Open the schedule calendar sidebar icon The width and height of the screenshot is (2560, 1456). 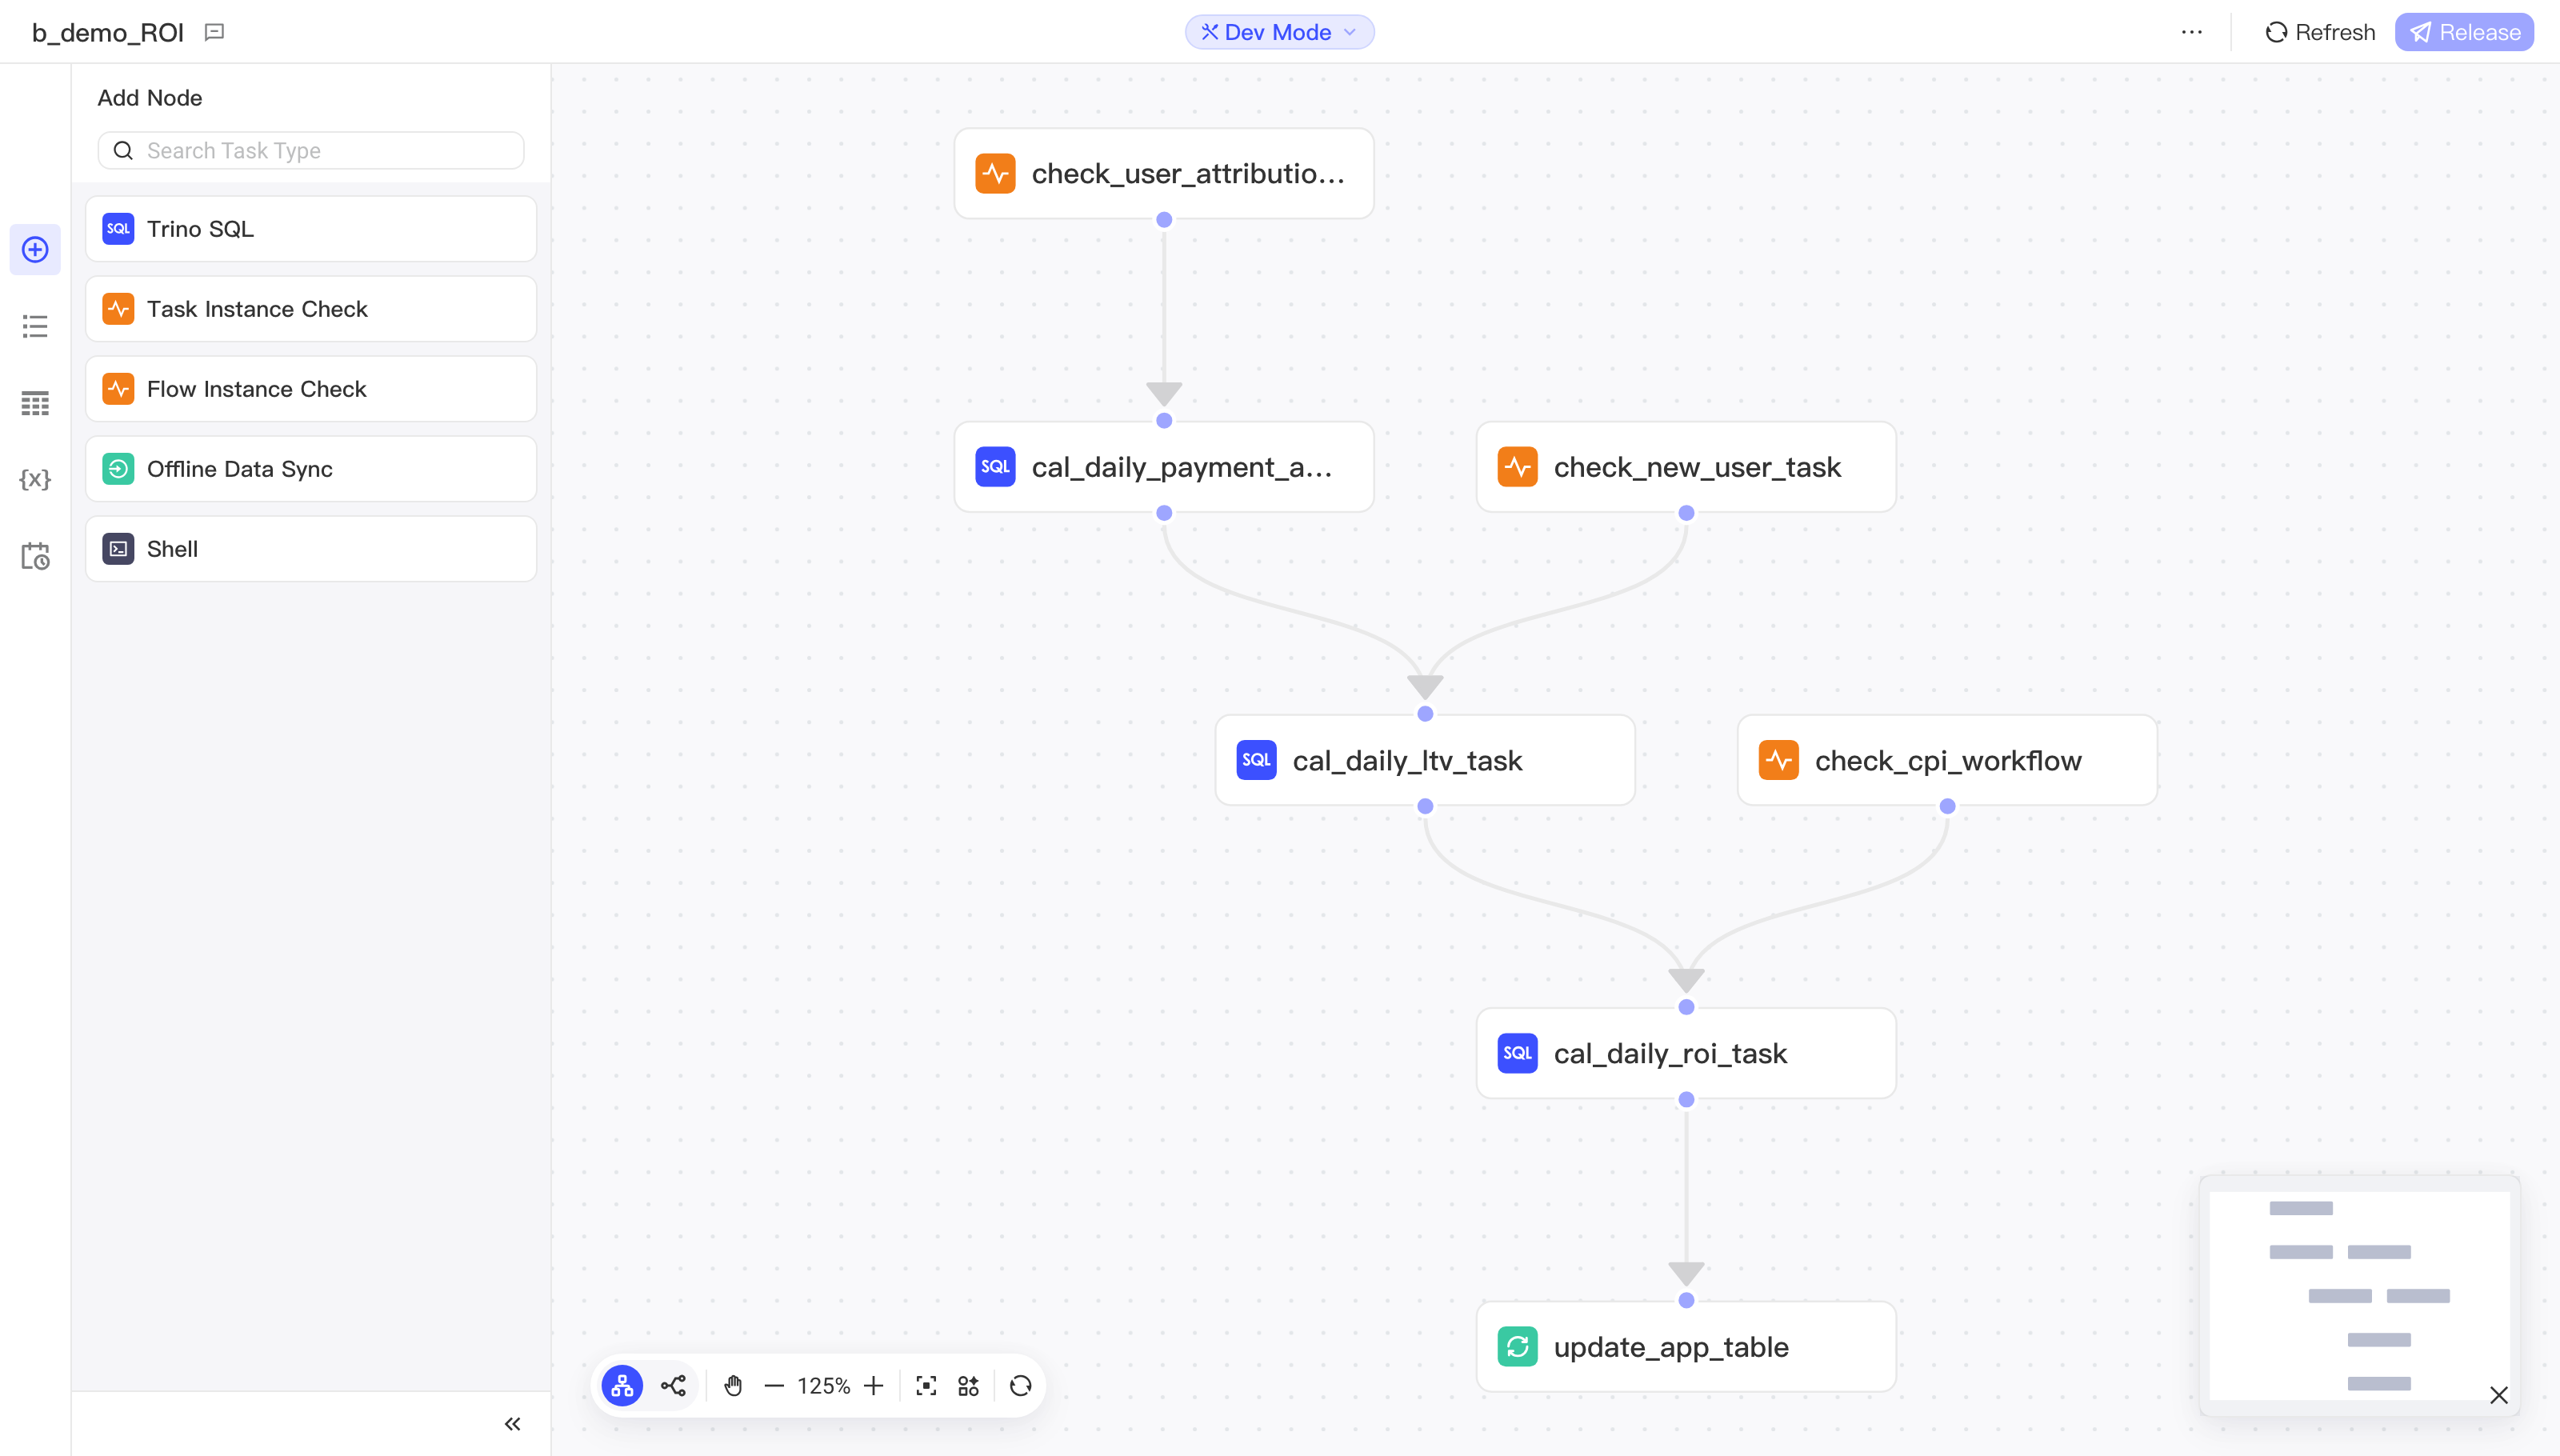(35, 556)
